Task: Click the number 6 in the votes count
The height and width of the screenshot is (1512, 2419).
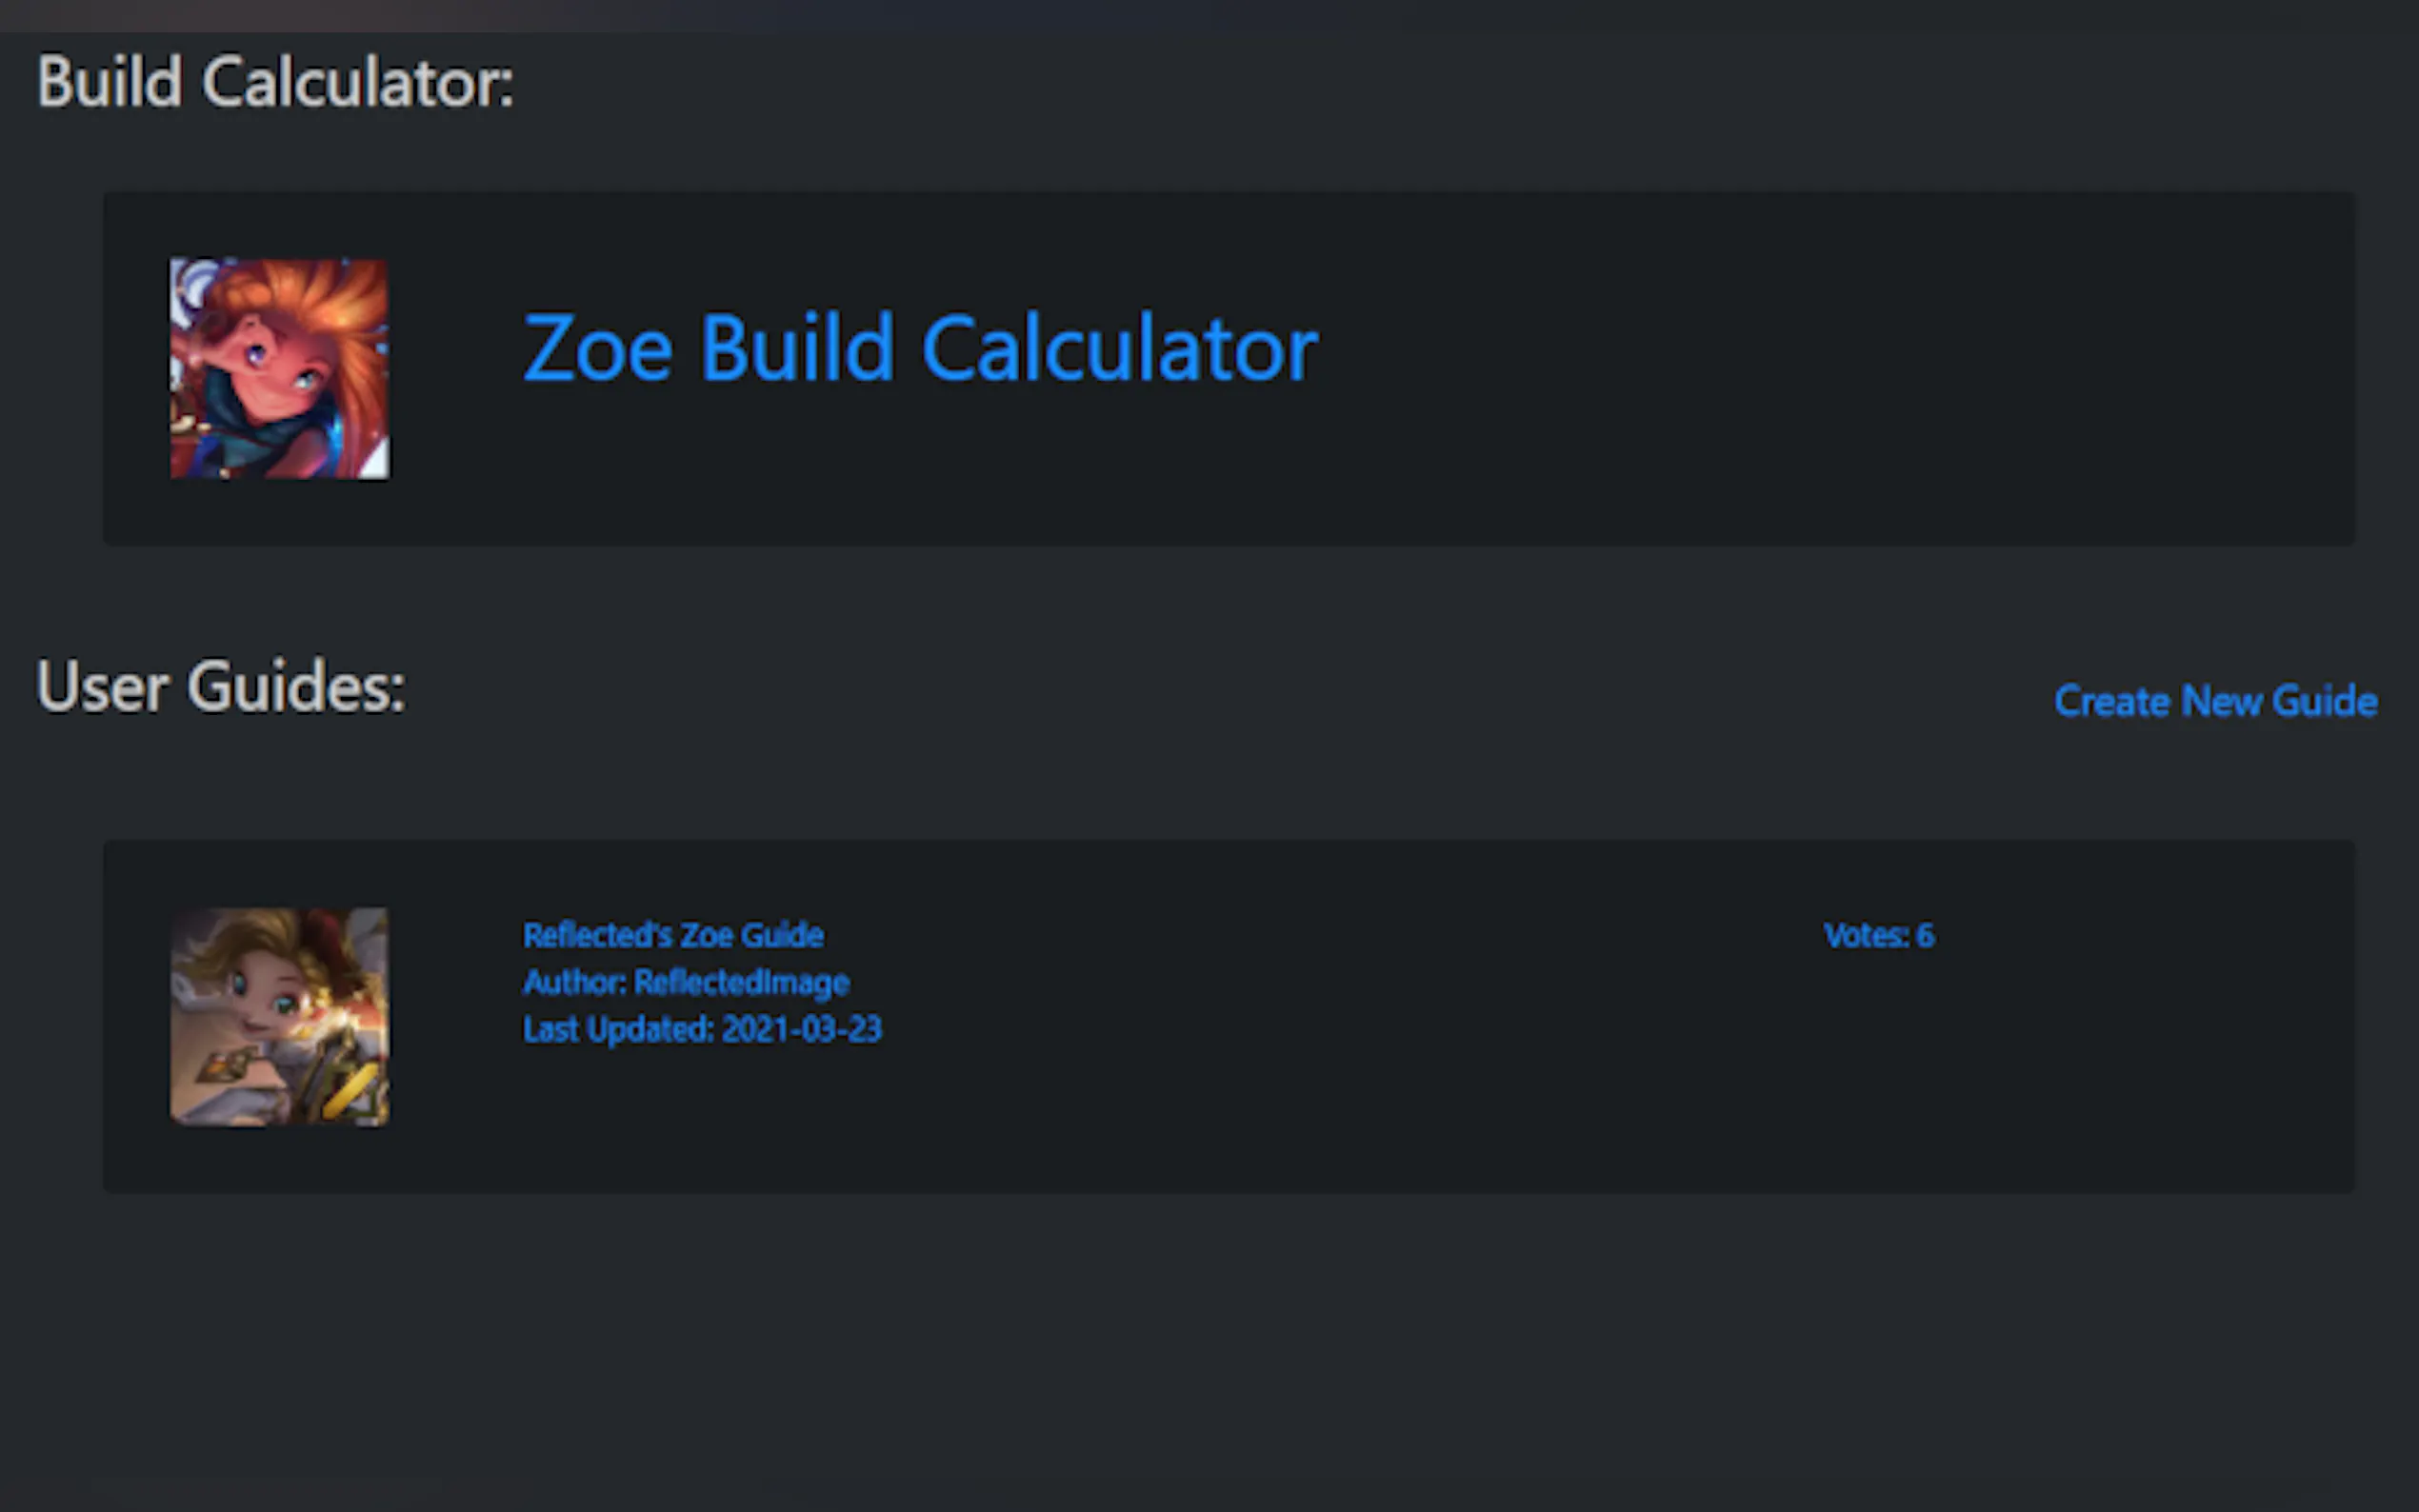Action: pos(1925,935)
